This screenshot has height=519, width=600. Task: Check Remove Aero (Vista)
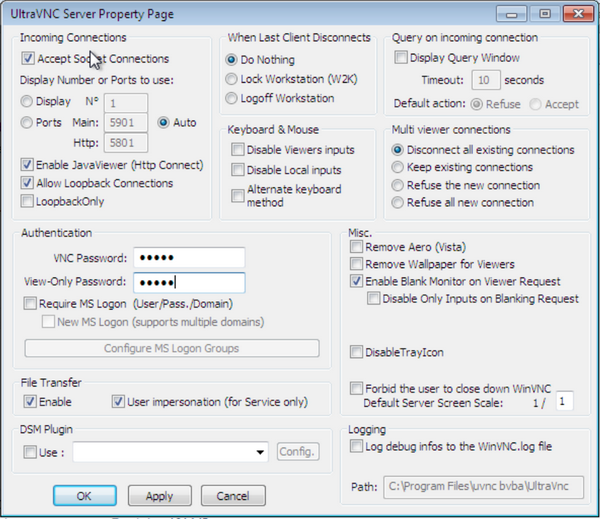[356, 247]
